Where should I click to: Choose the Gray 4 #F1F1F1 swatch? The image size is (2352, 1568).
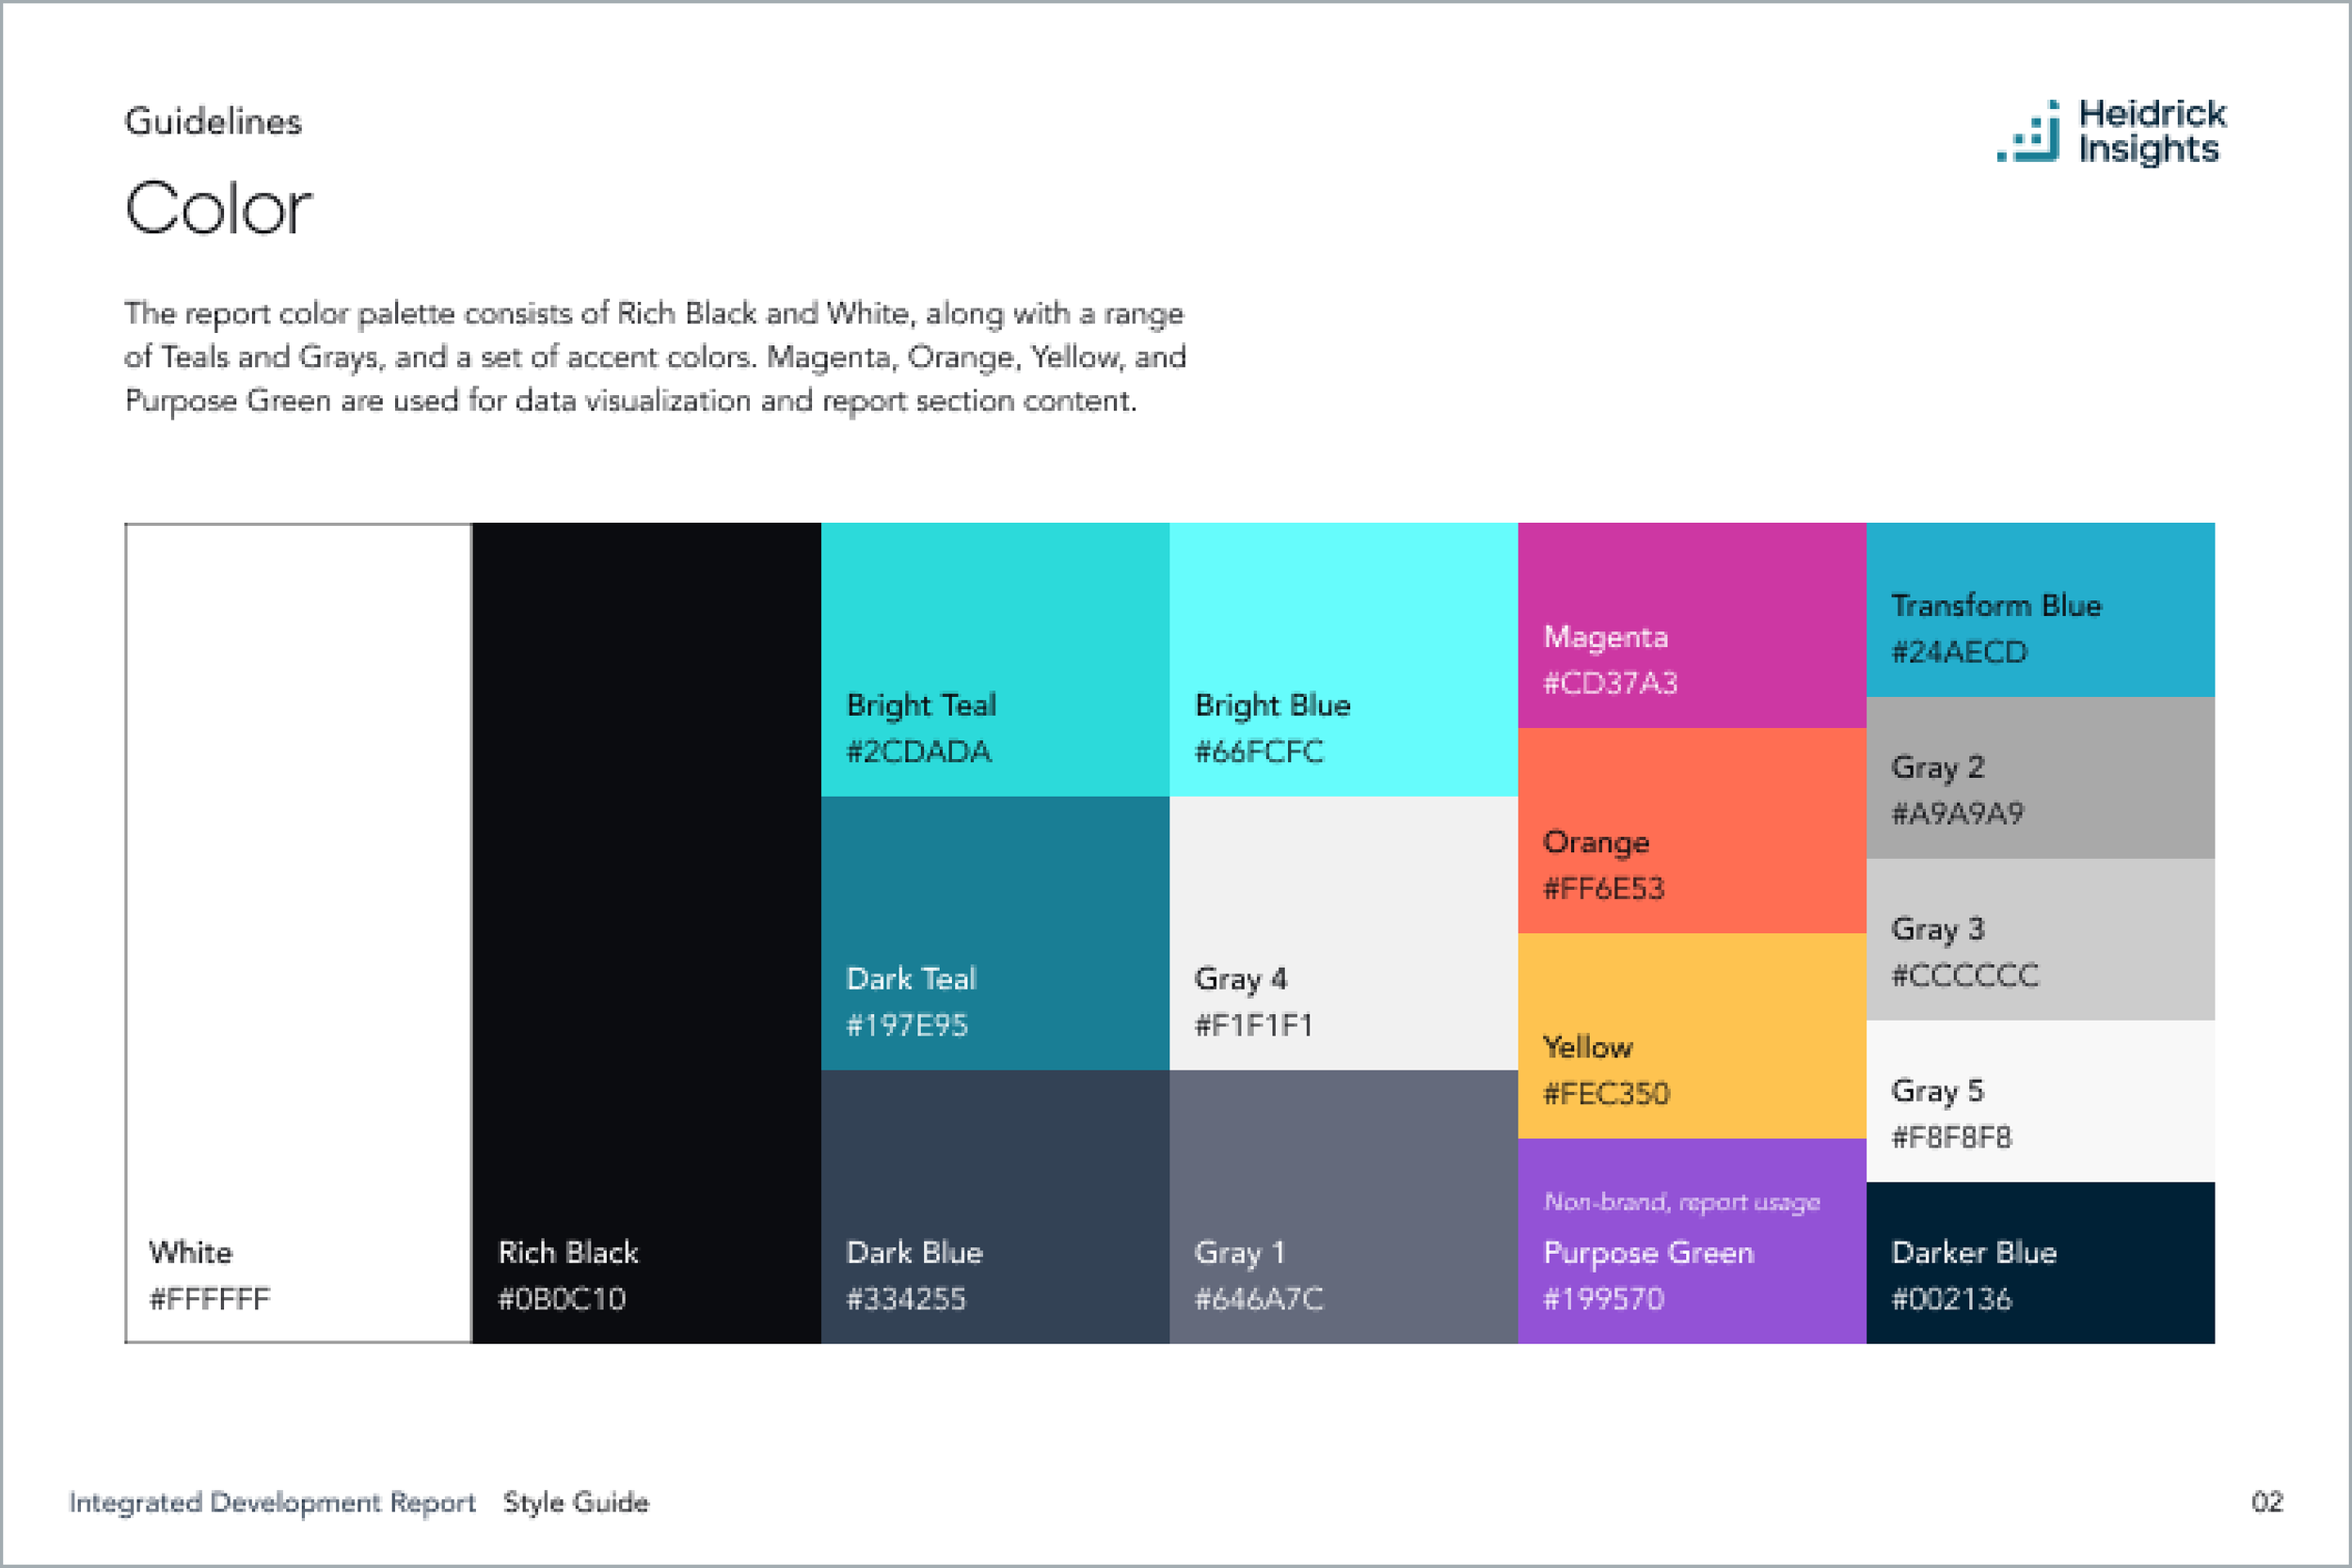point(1342,932)
